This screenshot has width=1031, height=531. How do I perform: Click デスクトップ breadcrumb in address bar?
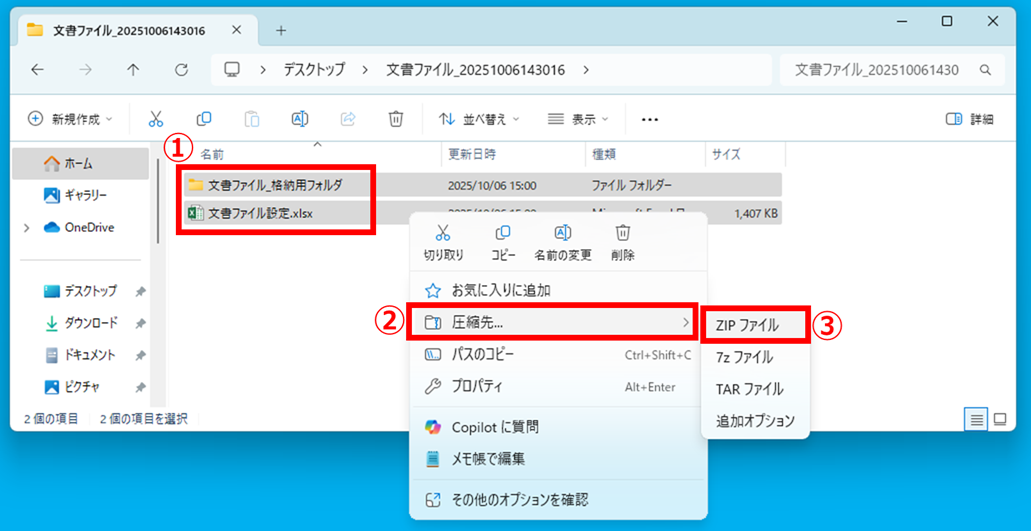[314, 70]
